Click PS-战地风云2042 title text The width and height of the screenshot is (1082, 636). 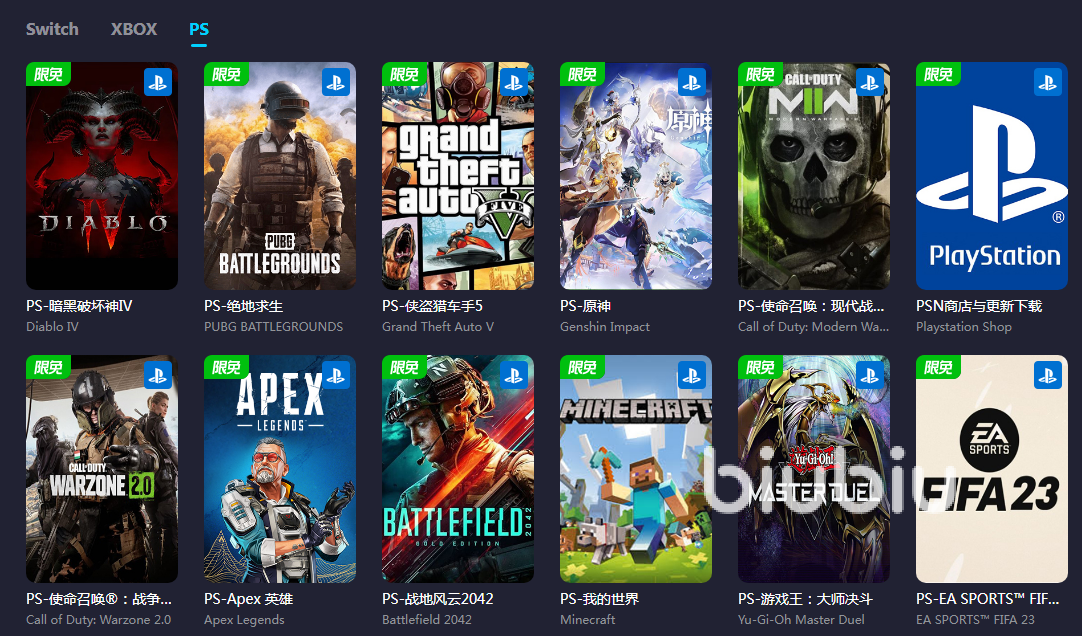point(438,599)
